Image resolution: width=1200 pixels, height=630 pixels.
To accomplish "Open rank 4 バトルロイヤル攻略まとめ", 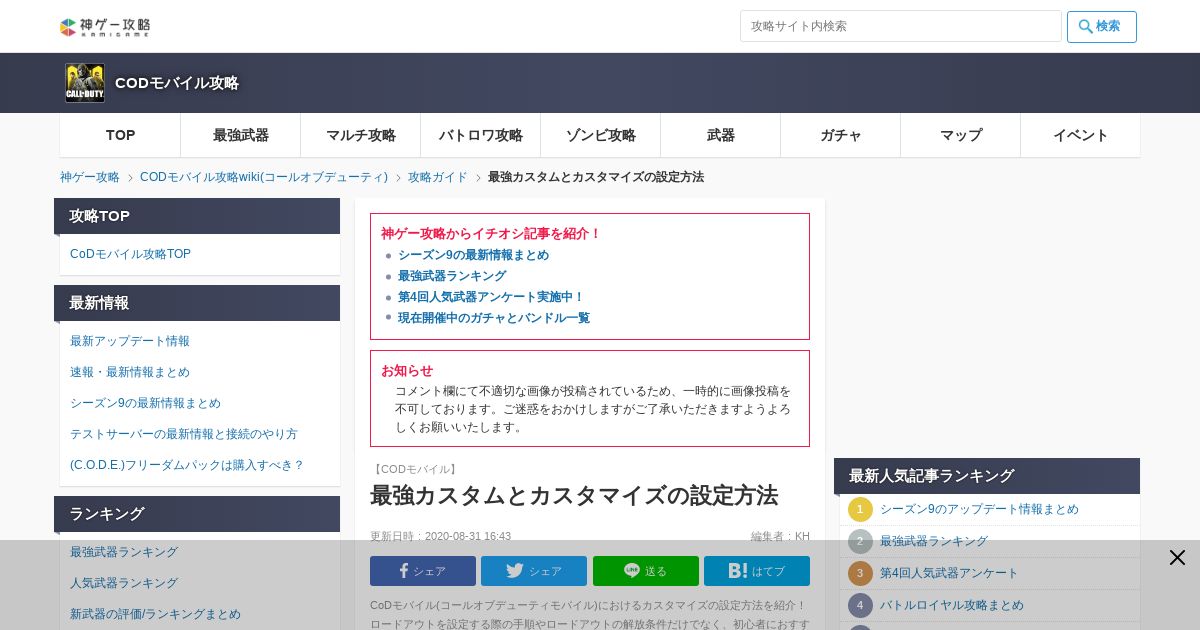I will pyautogui.click(x=952, y=605).
